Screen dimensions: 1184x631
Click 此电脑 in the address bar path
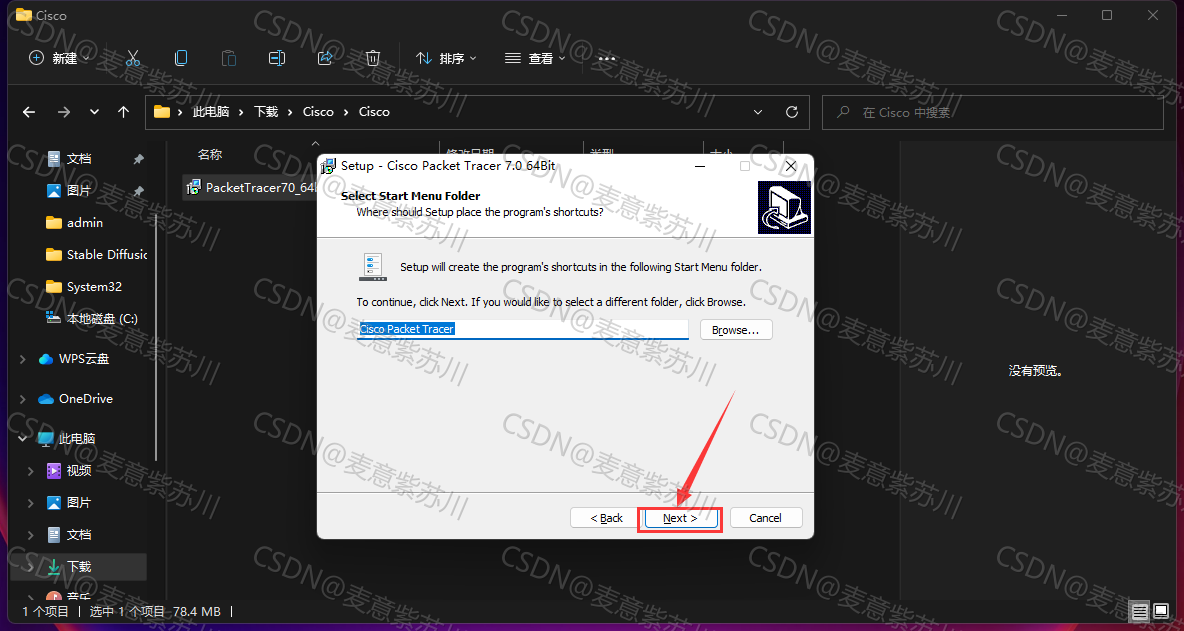[211, 112]
